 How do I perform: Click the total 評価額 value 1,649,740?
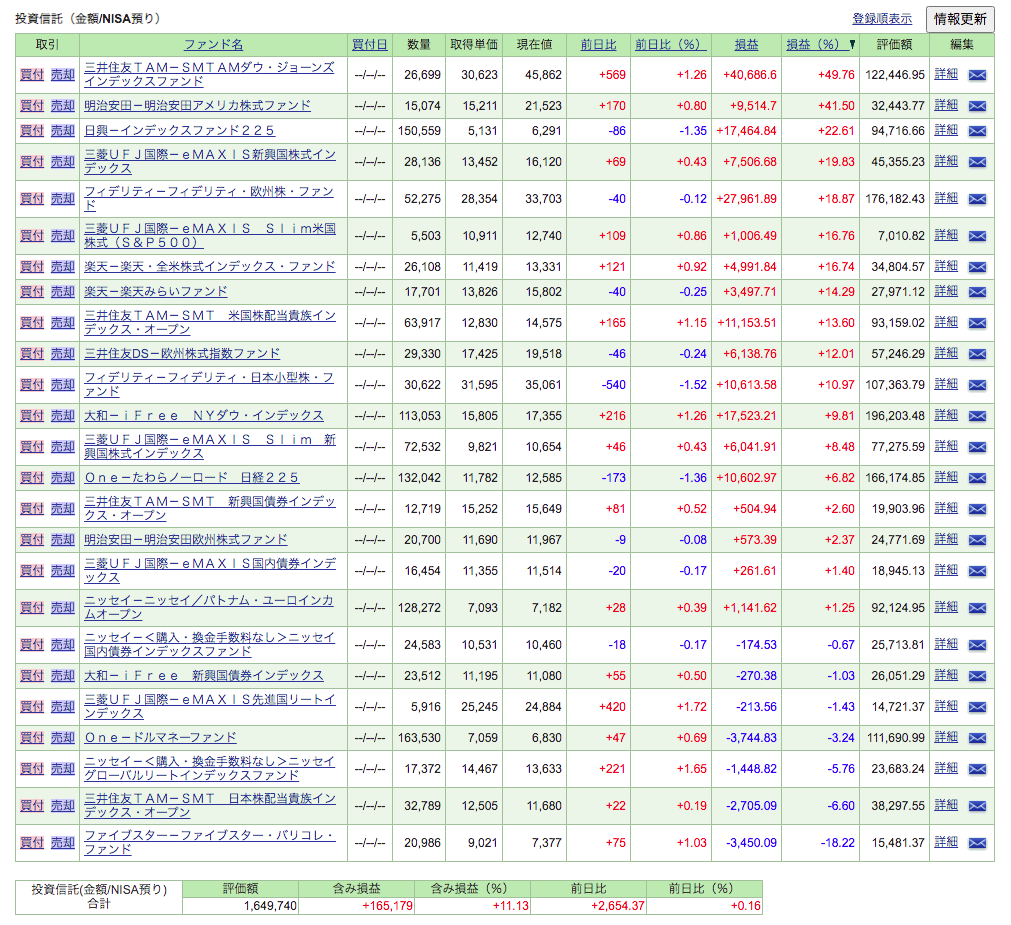[x=270, y=906]
